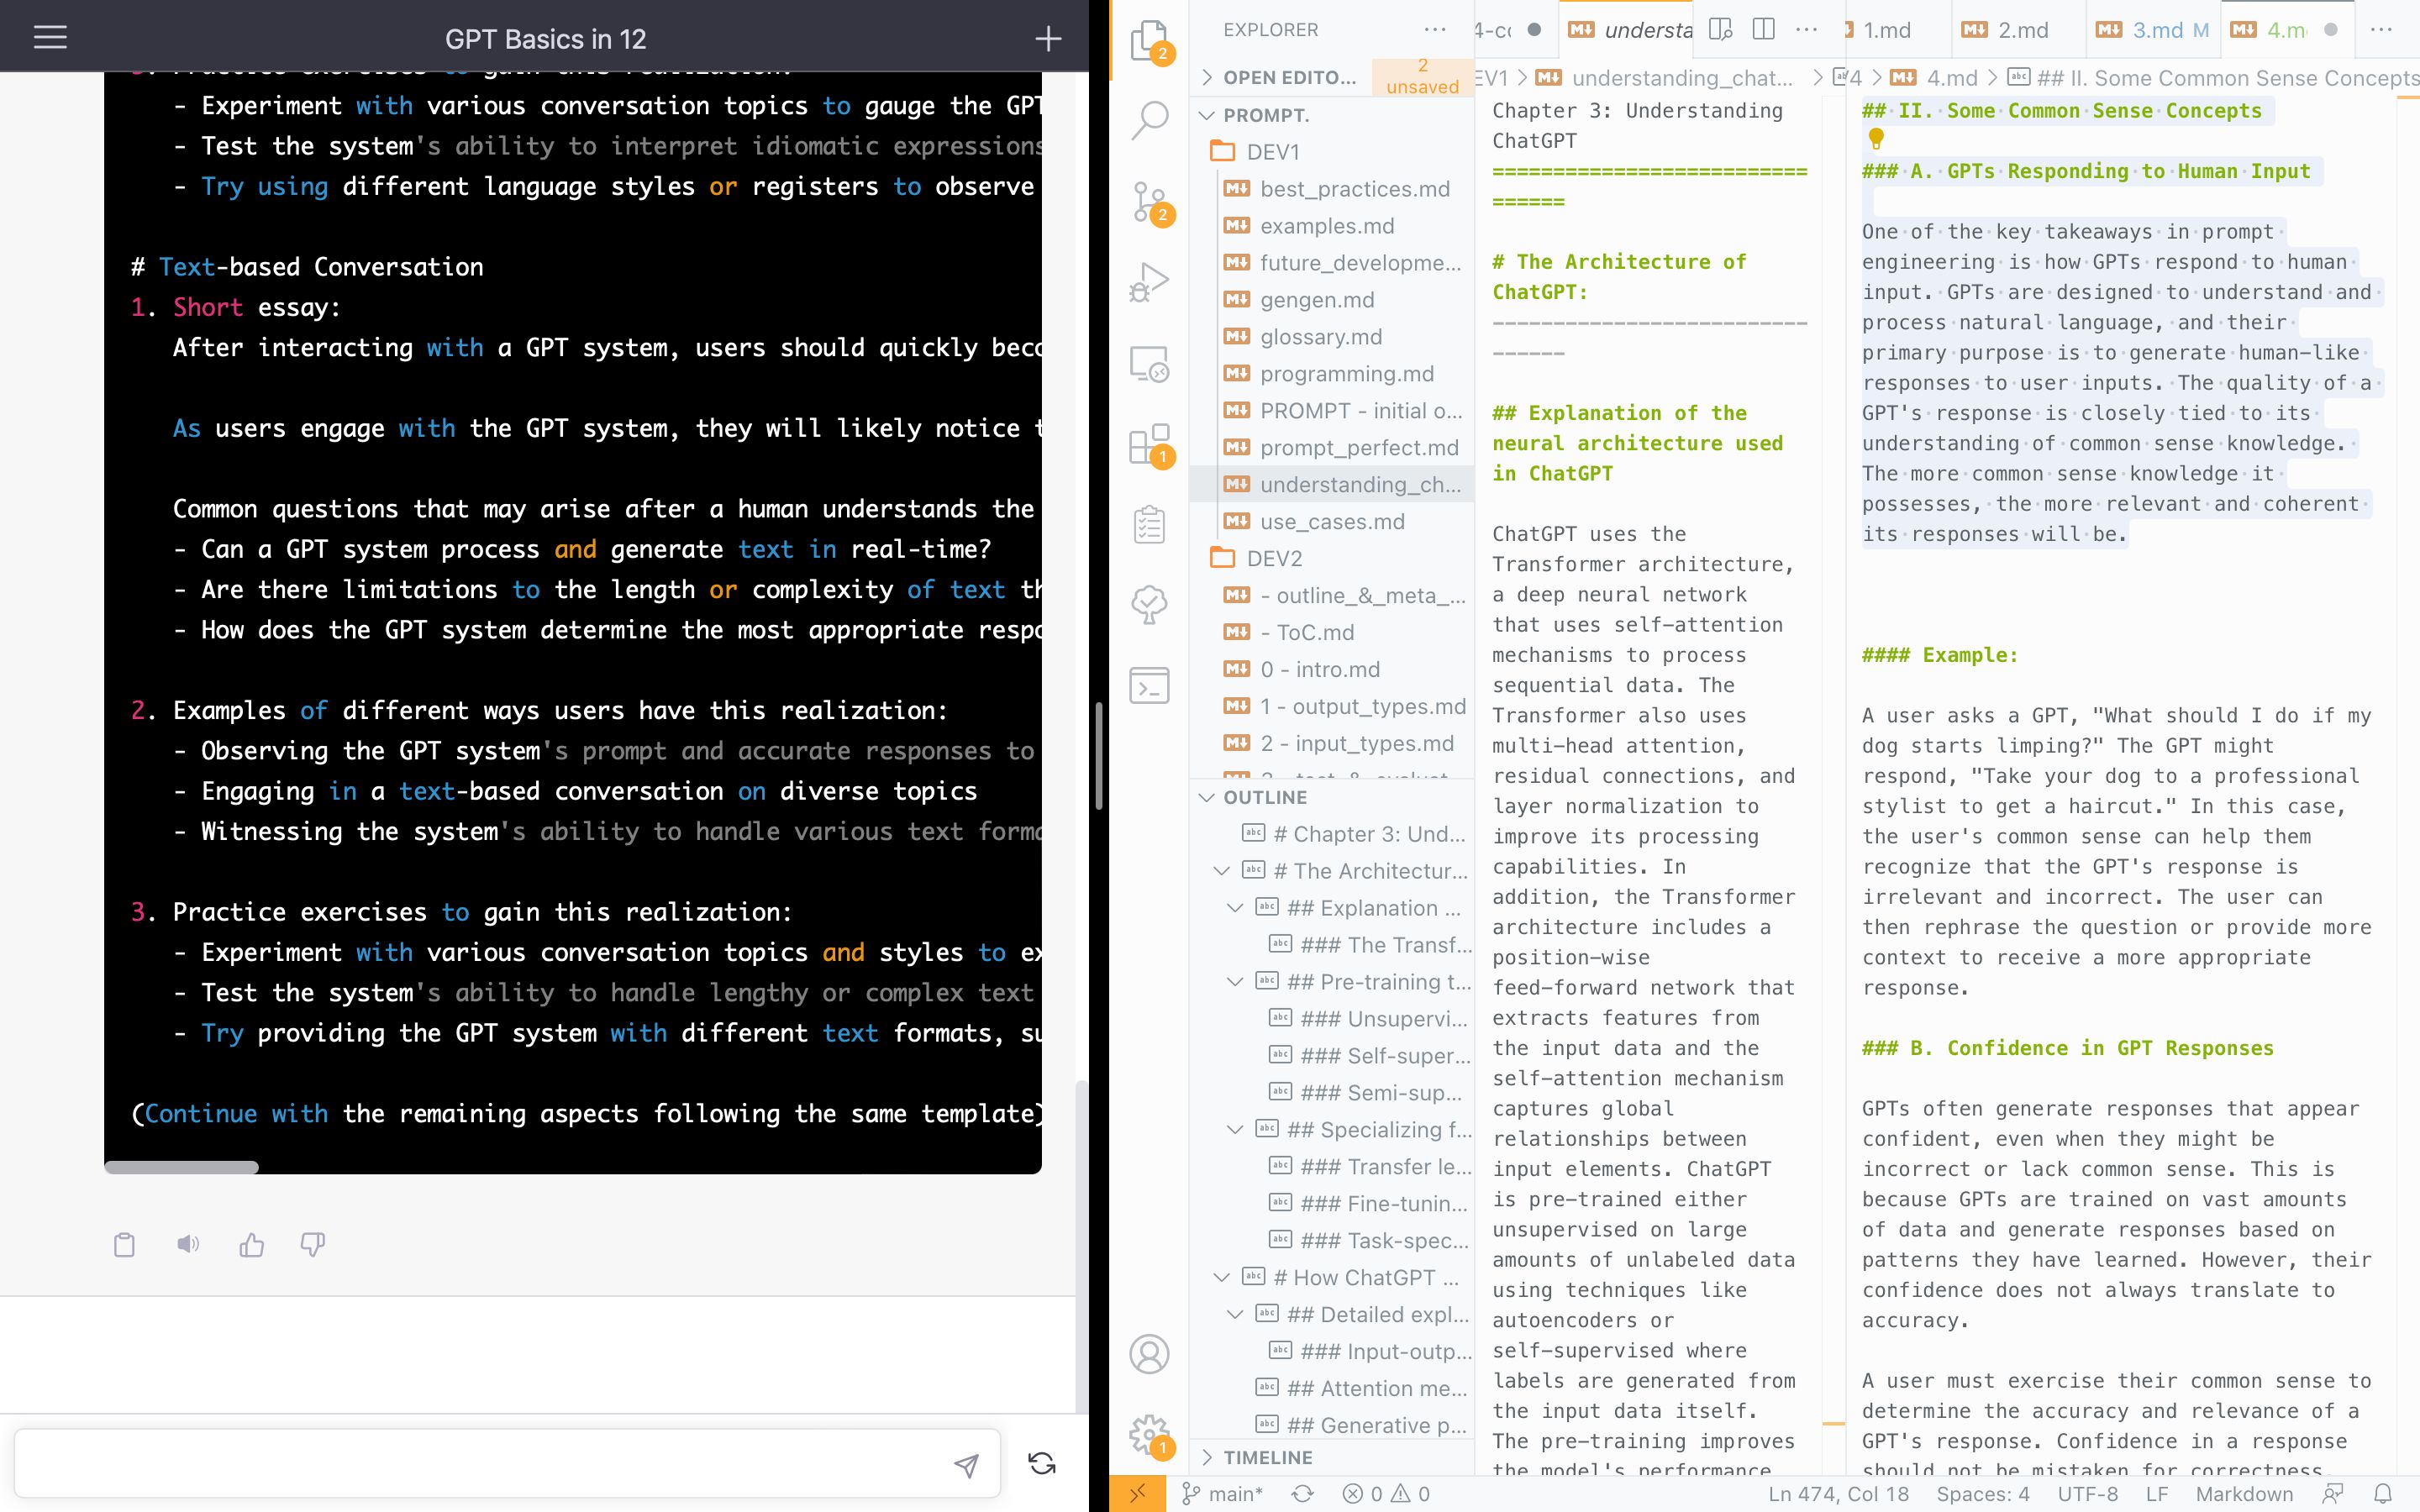Open the hamburger menu in chat app

[x=50, y=38]
